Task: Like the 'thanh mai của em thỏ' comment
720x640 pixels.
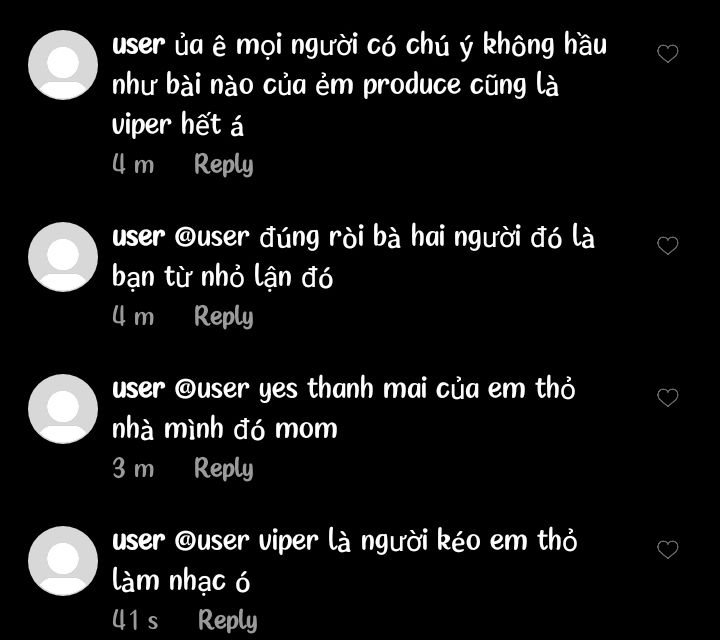Action: click(668, 398)
